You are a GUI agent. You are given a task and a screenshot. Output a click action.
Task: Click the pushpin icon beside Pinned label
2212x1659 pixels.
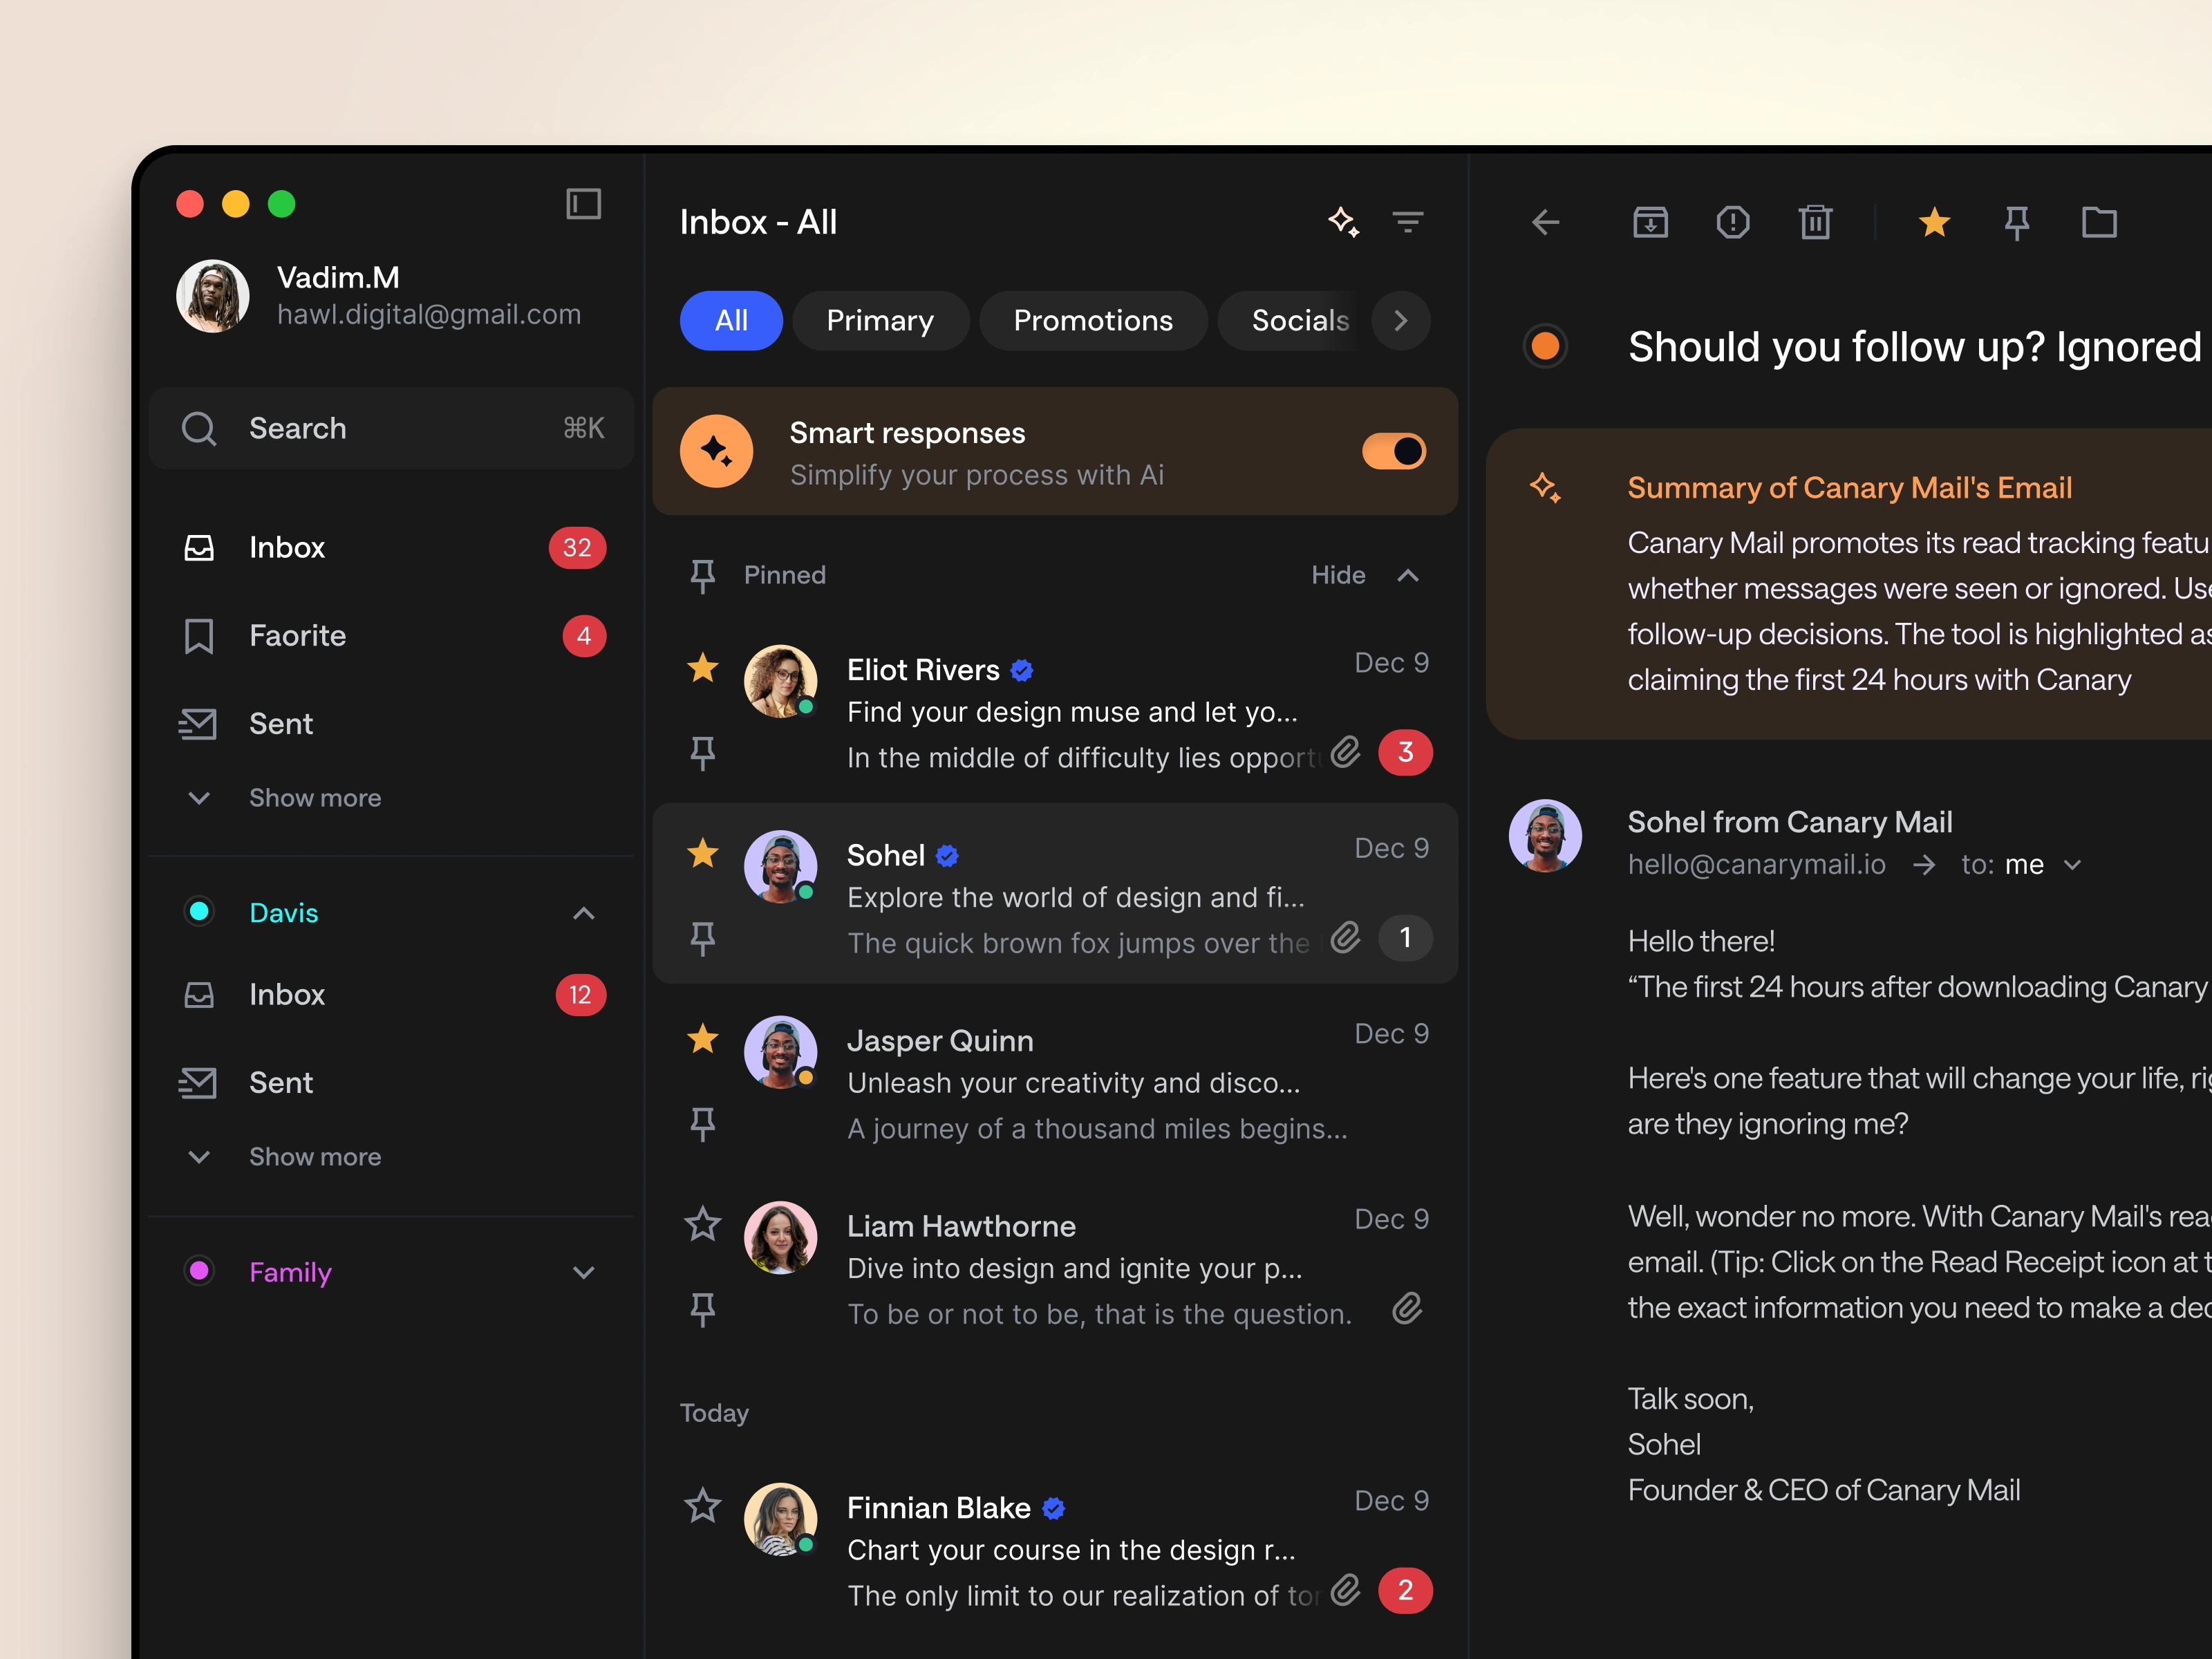click(703, 575)
